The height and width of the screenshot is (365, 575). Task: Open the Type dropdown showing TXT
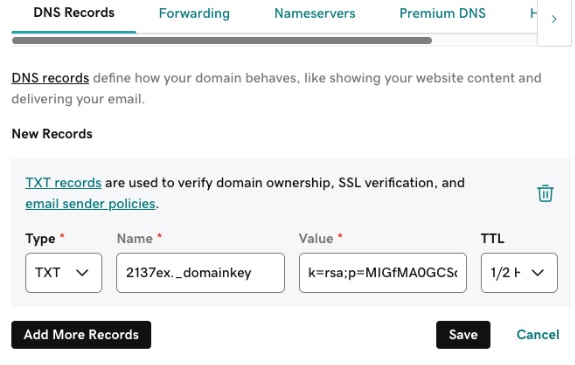(63, 273)
